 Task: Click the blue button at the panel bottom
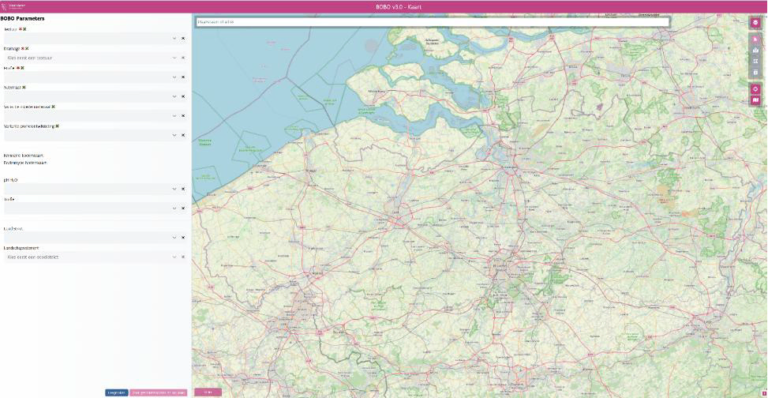pos(117,393)
